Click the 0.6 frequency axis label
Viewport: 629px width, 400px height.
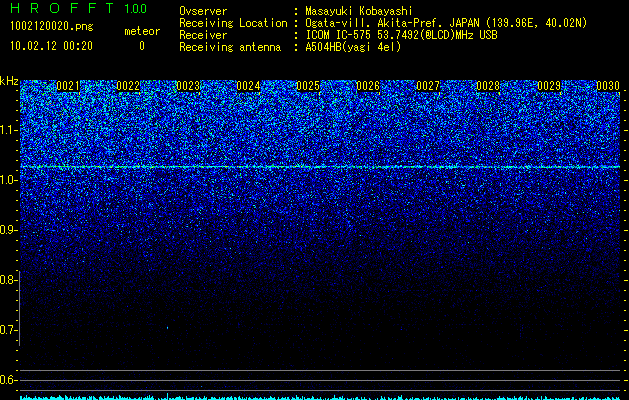[x=7, y=380]
